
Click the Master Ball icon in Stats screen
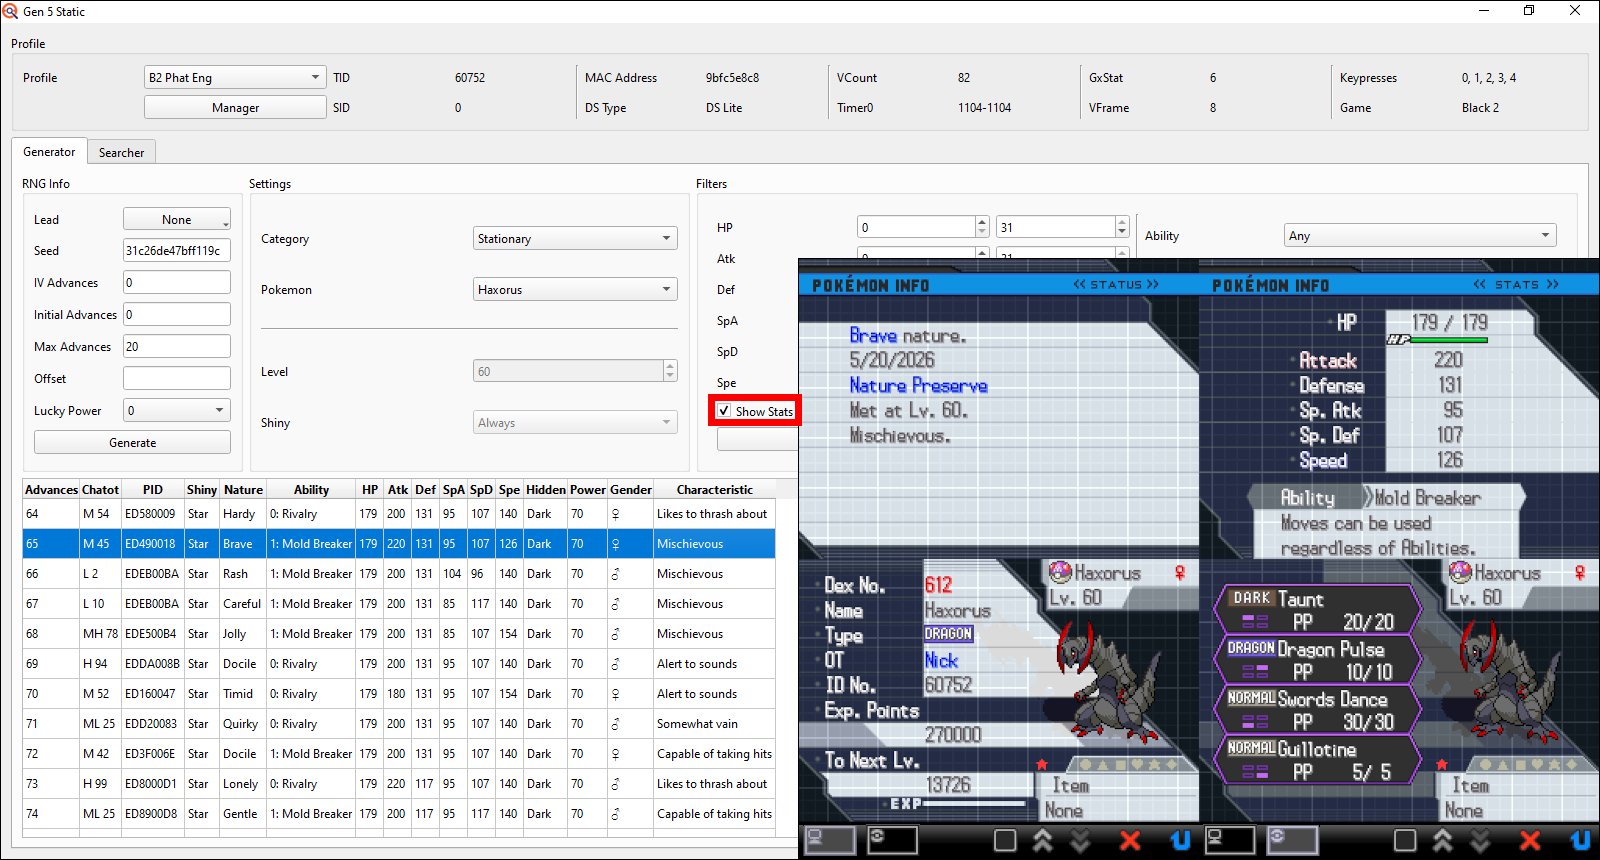1460,572
